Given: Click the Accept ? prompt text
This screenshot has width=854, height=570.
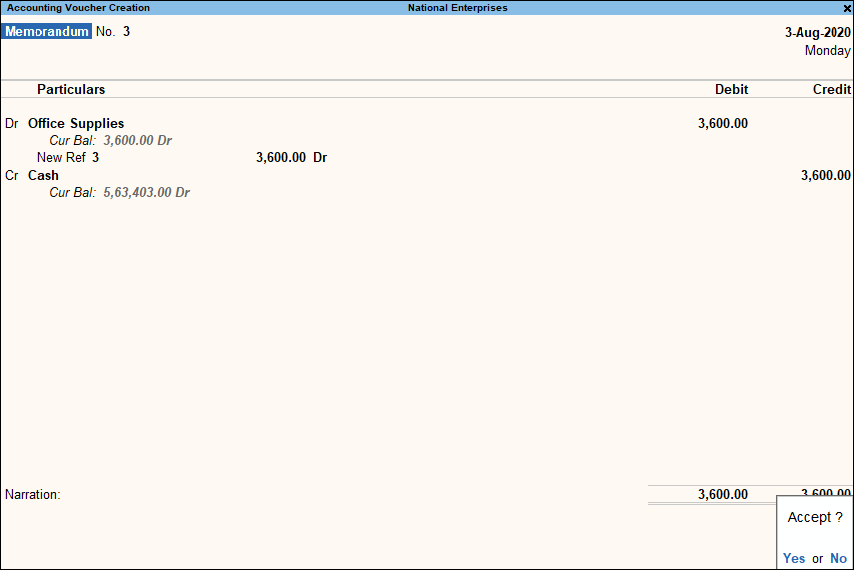Looking at the screenshot, I should 815,517.
